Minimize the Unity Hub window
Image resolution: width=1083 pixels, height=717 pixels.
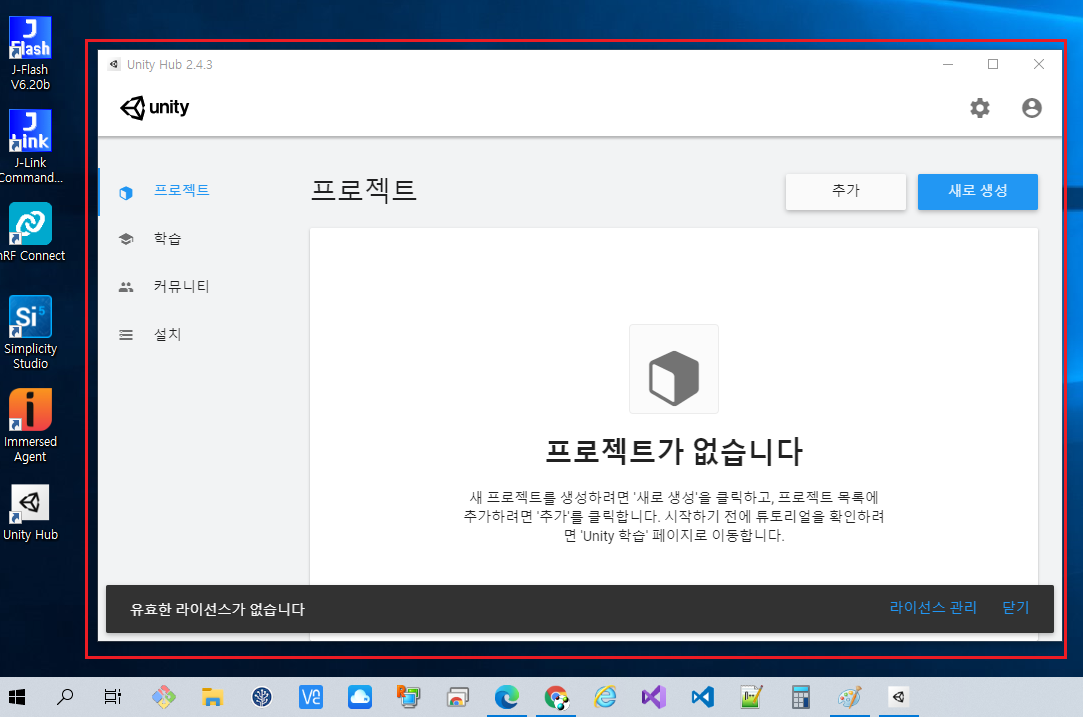[x=948, y=64]
